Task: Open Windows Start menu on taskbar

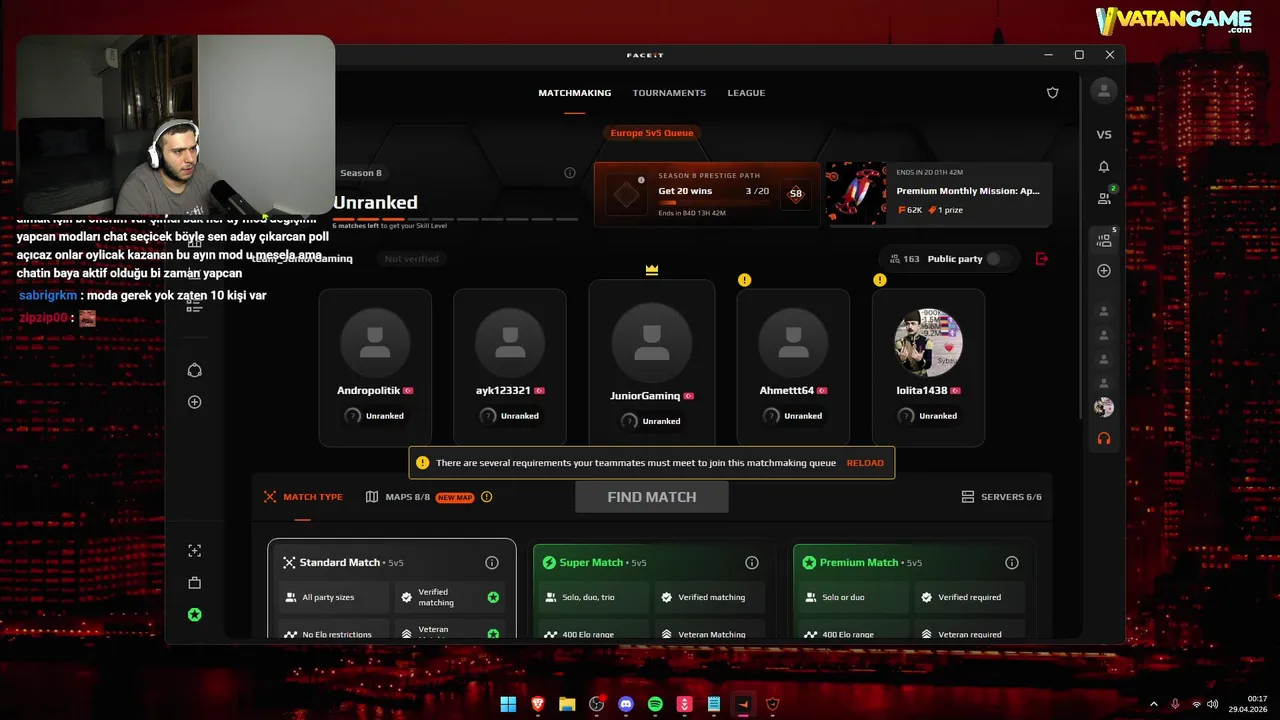Action: 508,704
